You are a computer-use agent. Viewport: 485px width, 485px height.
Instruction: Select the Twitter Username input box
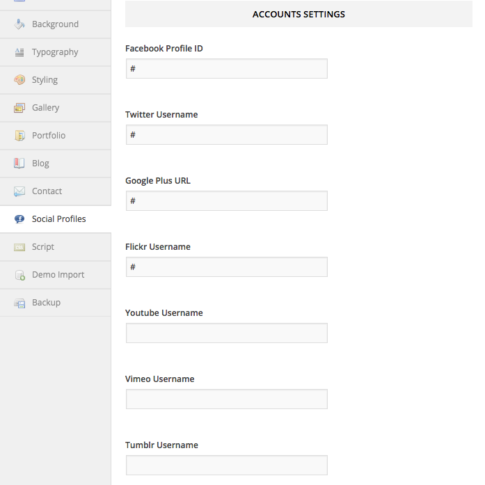pos(227,135)
